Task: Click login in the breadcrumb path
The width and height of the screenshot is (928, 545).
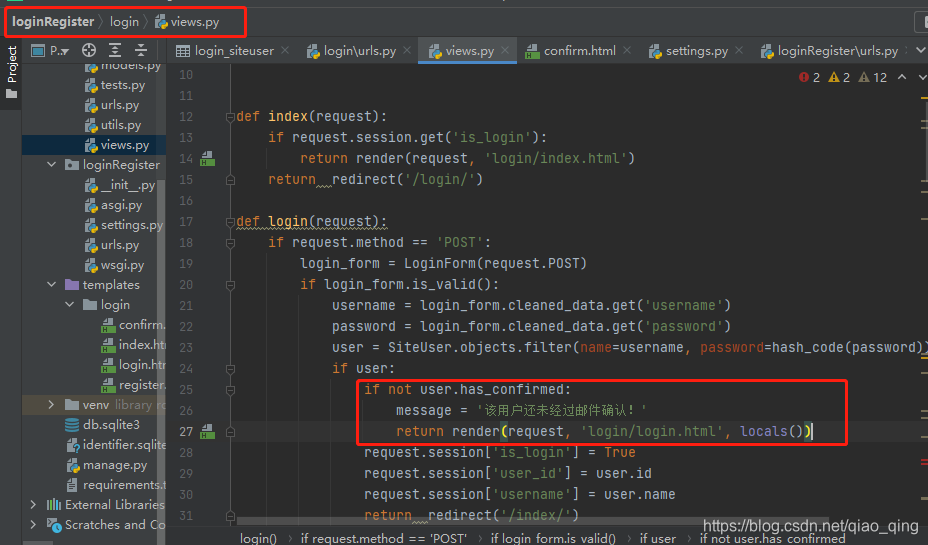Action: click(x=124, y=22)
